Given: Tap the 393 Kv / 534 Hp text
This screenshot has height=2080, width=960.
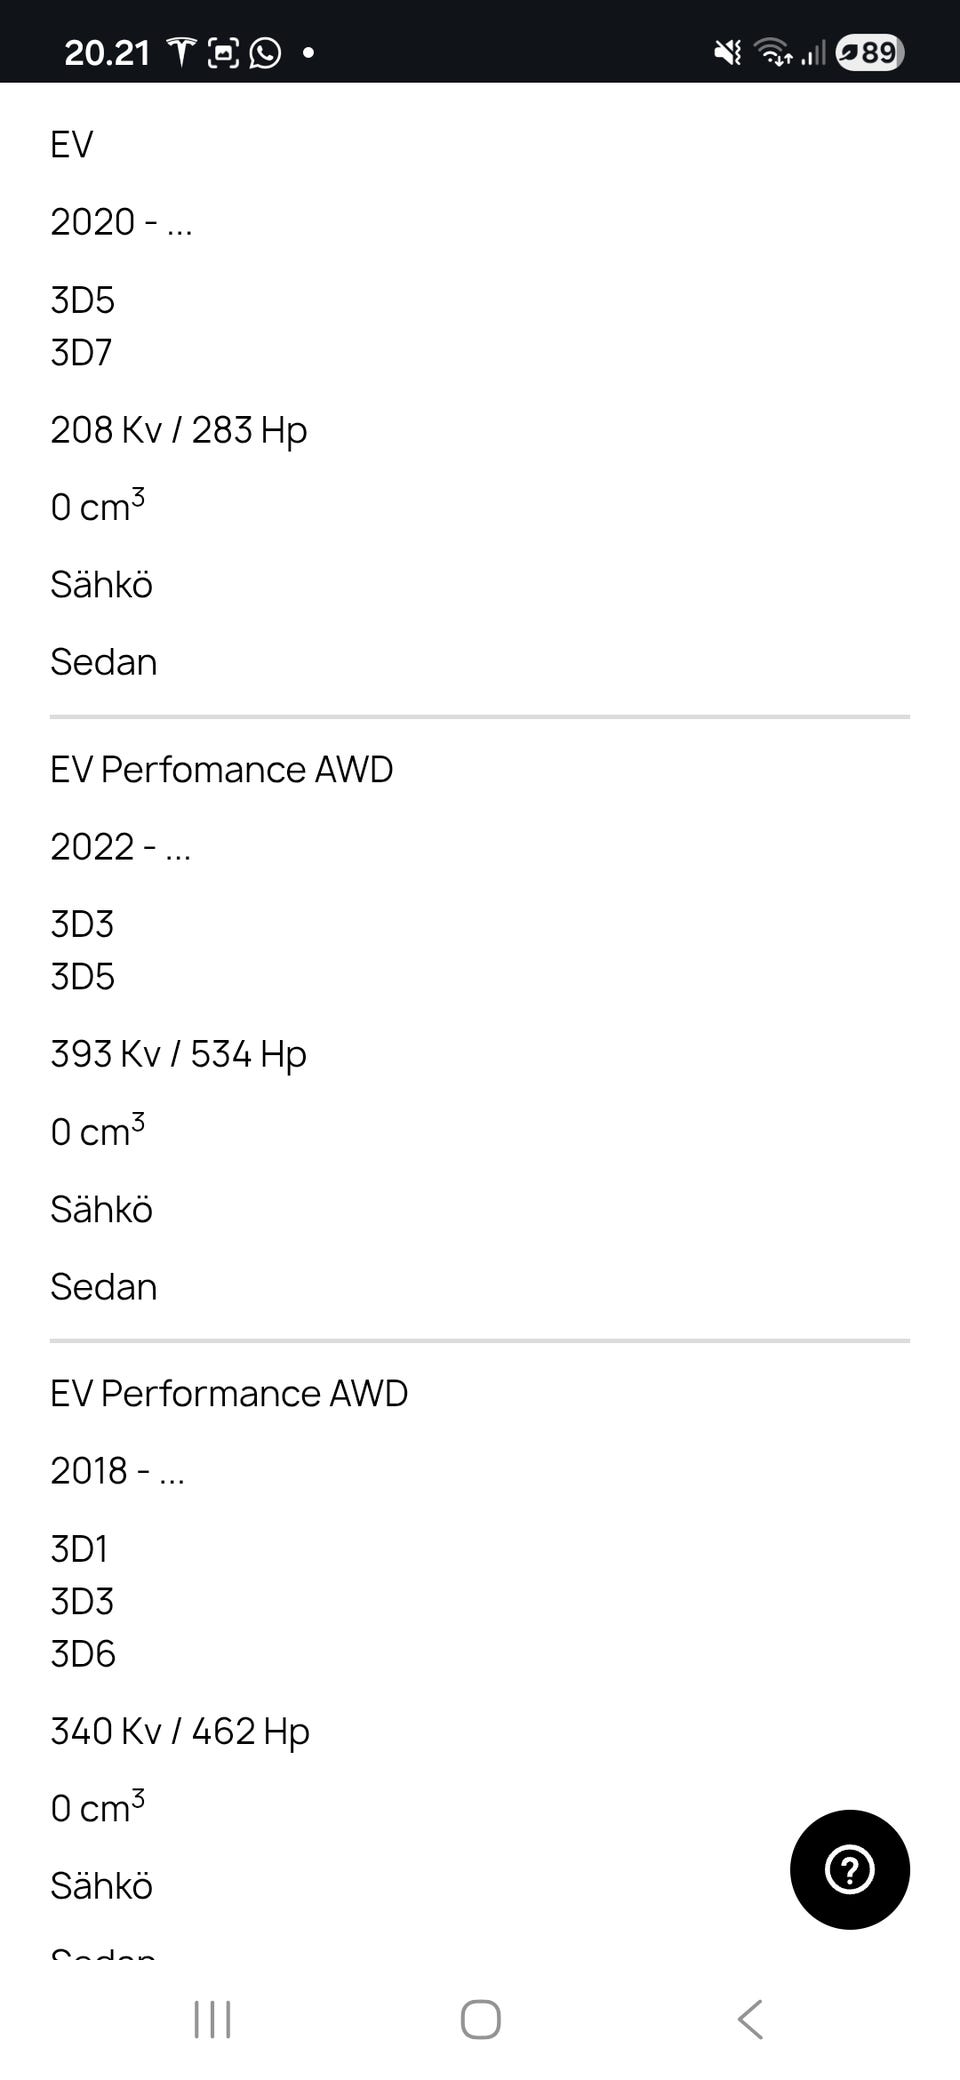Looking at the screenshot, I should 178,1054.
